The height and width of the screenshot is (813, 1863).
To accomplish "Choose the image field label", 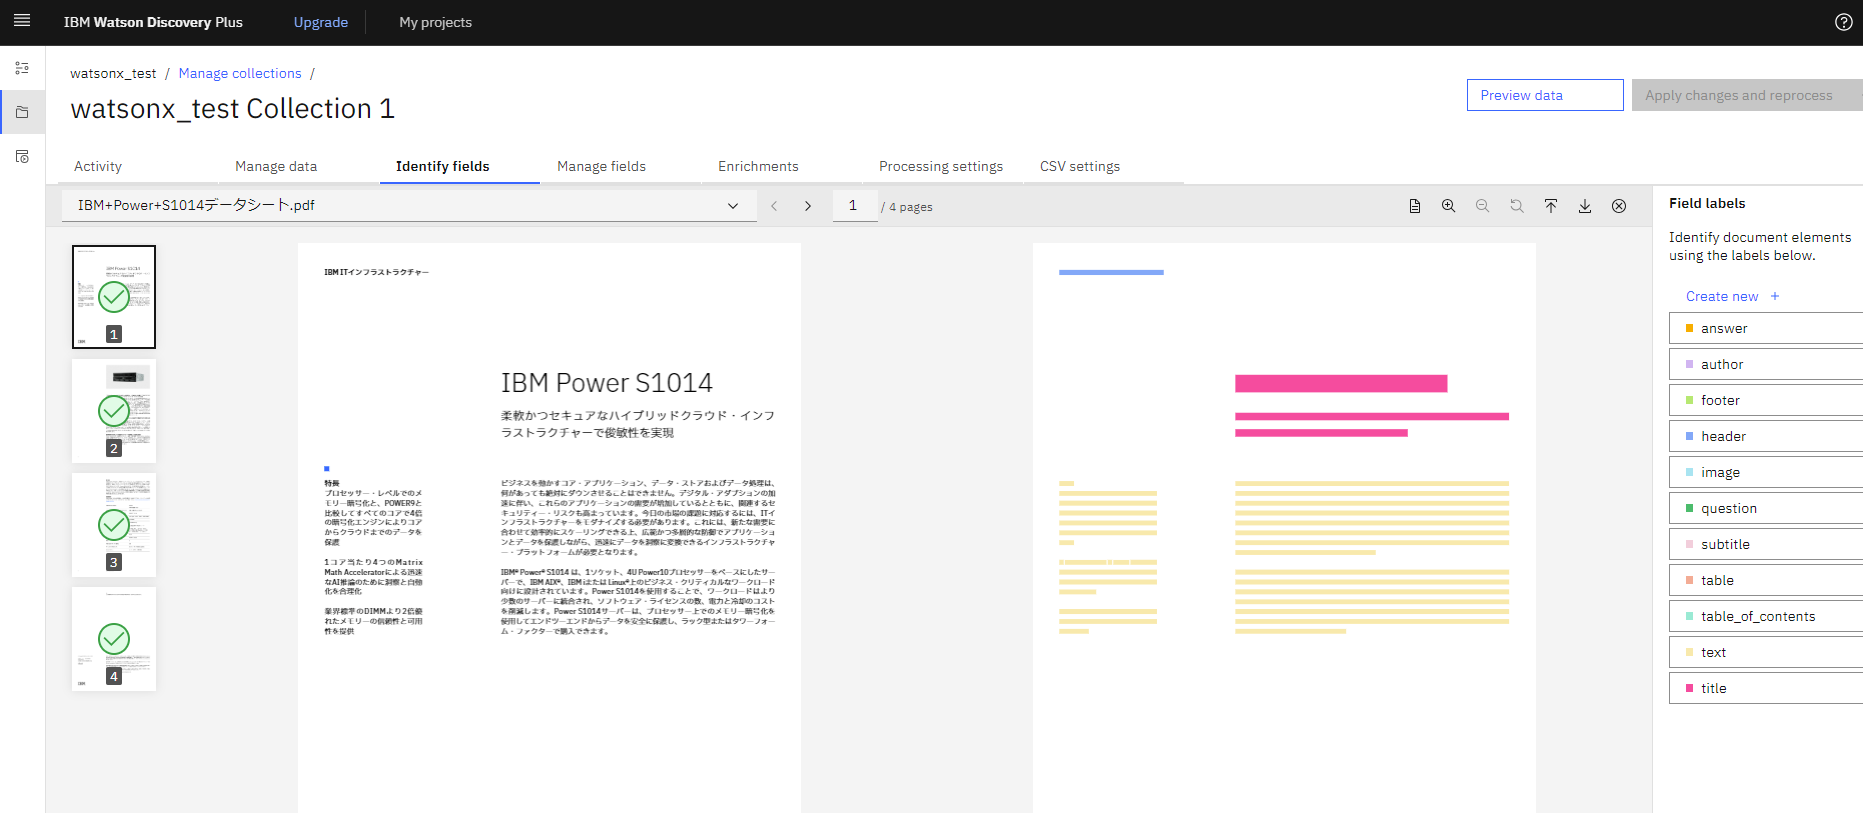I will click(x=1766, y=472).
